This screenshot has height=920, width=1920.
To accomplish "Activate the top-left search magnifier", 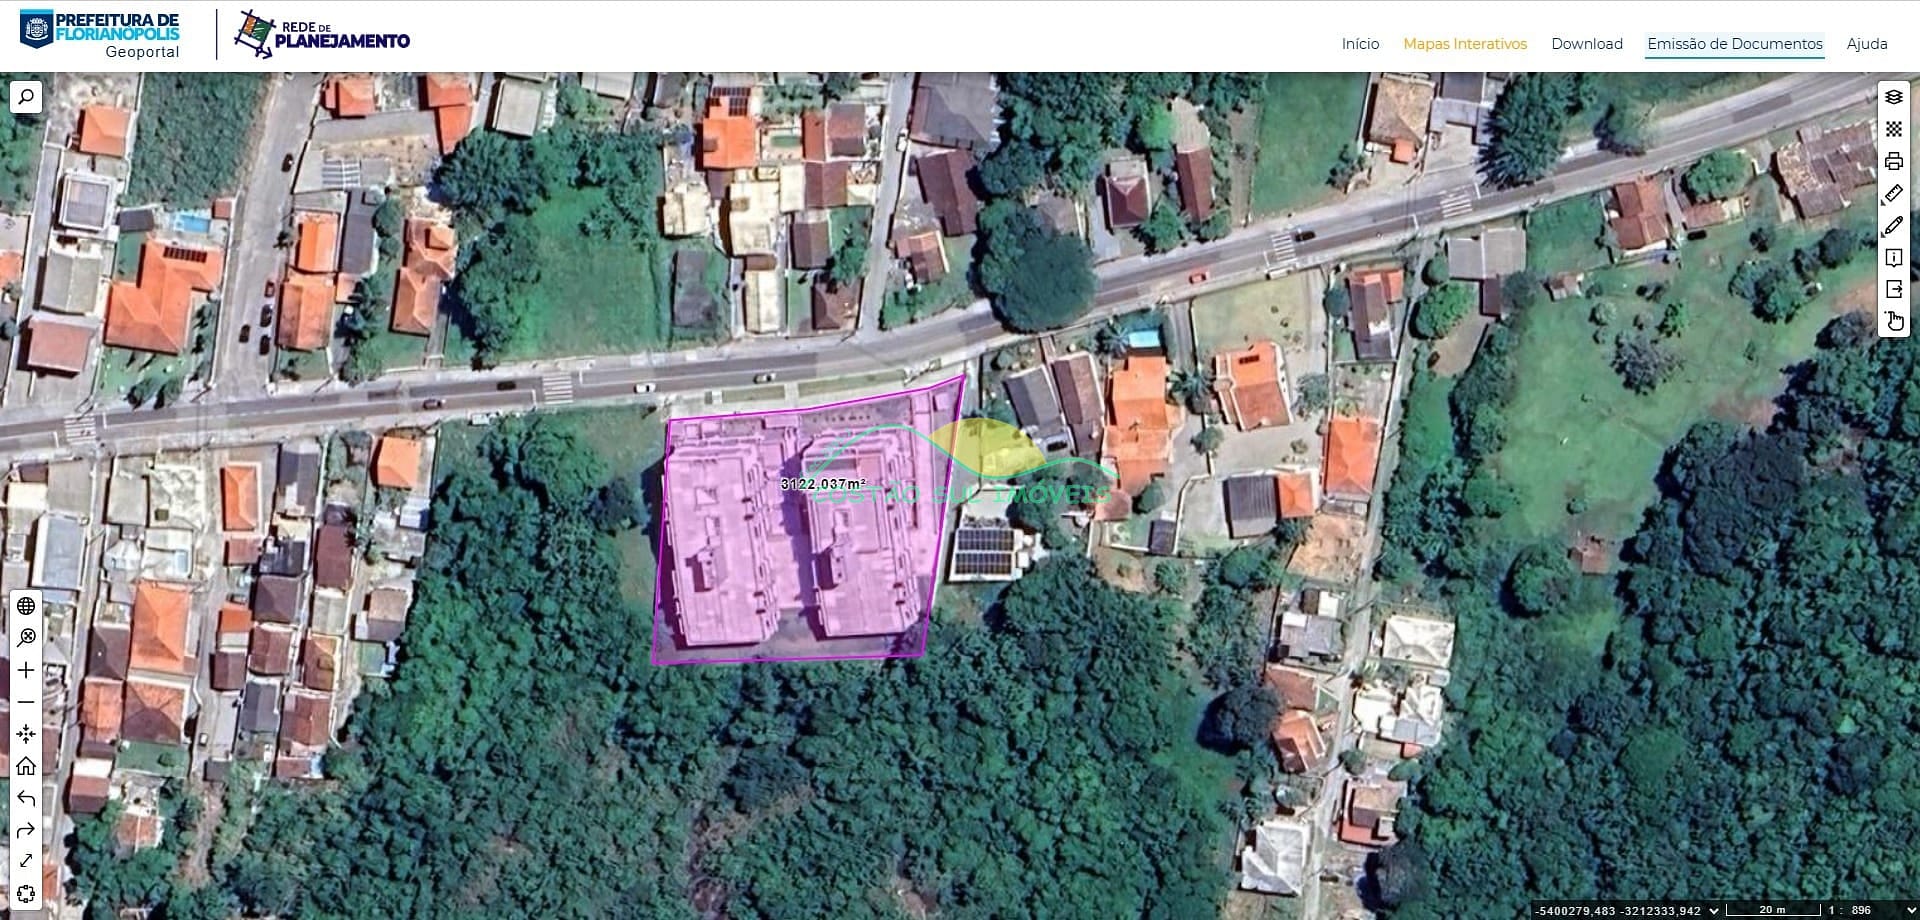I will tap(25, 96).
